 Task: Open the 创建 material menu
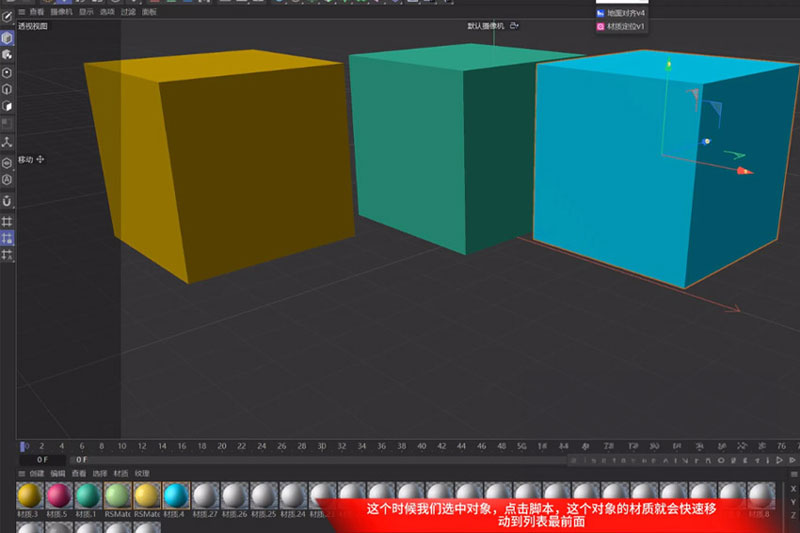37,473
